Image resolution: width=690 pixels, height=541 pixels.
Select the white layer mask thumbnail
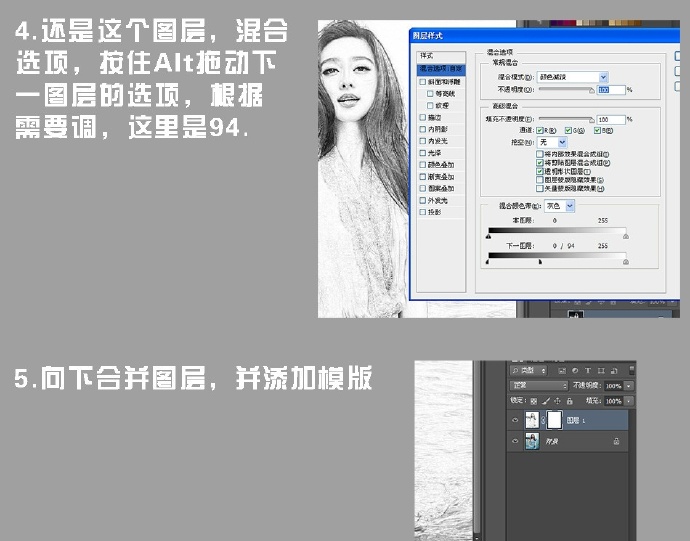tap(554, 420)
